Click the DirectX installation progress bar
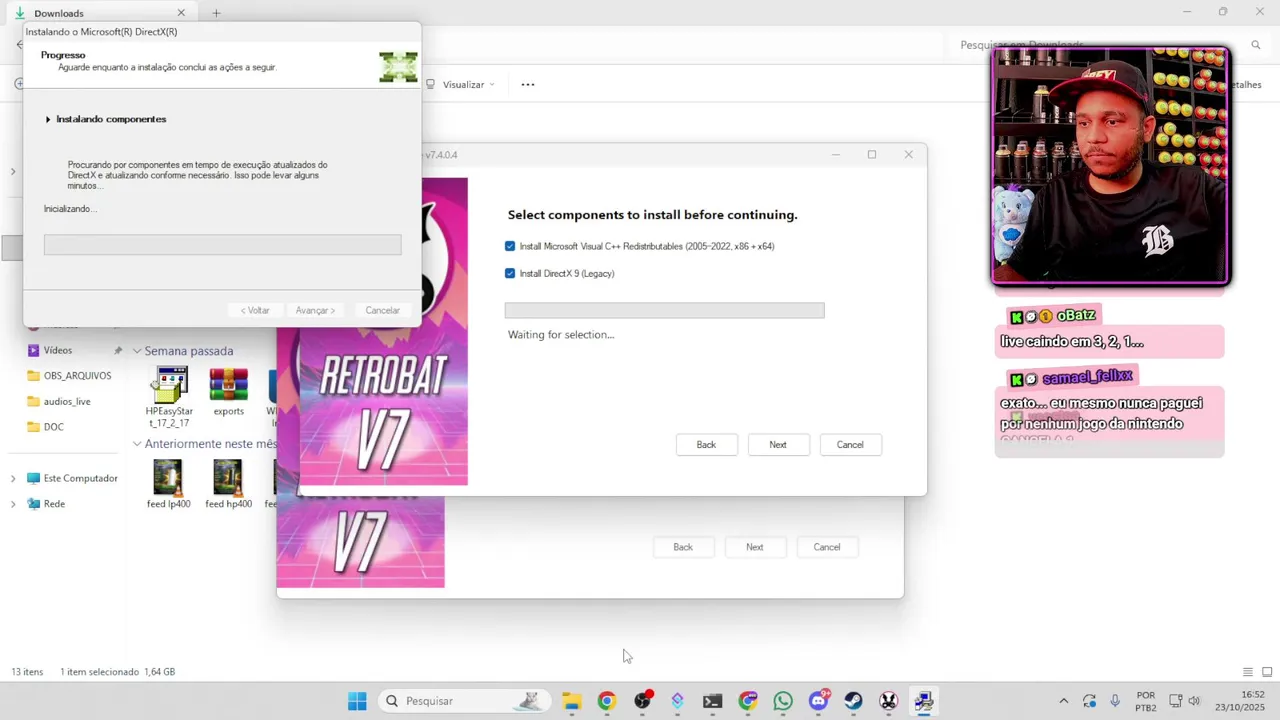 coord(223,245)
